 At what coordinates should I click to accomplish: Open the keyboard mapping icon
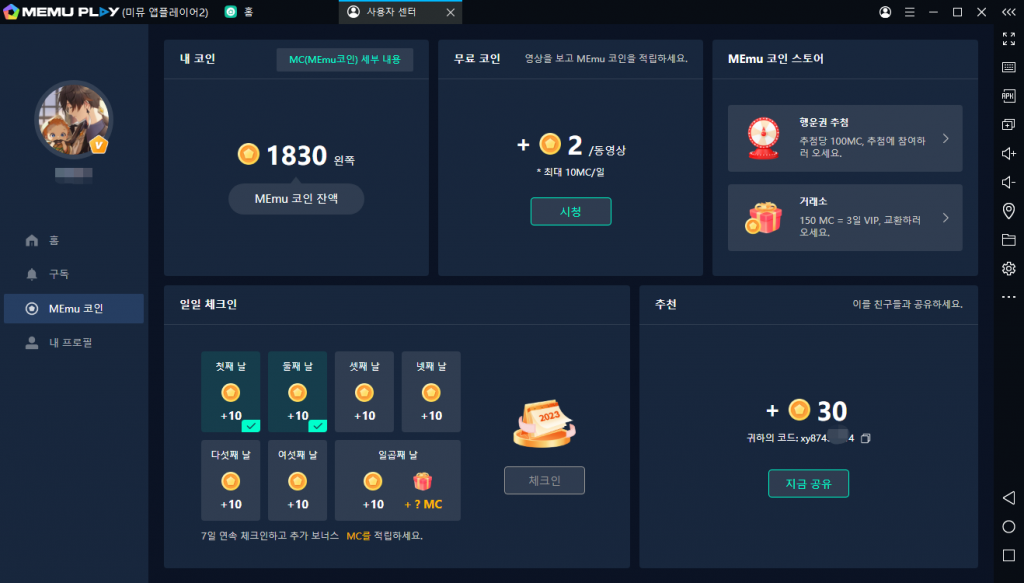tap(1008, 67)
